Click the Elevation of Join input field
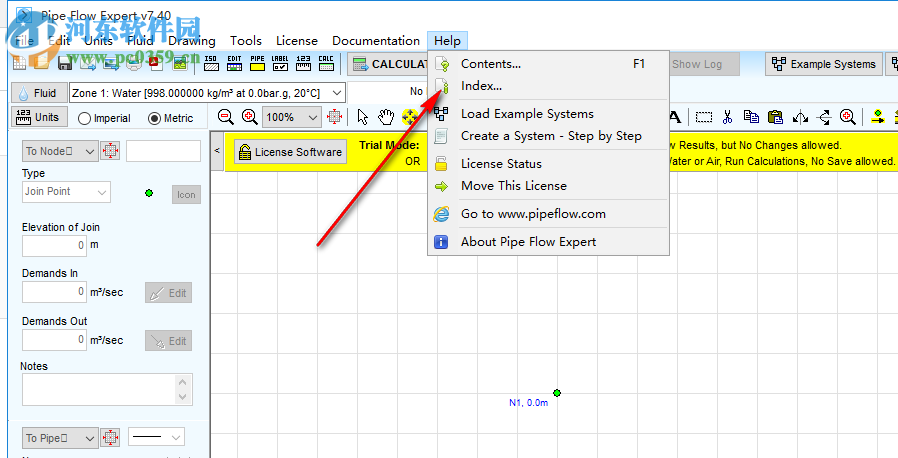The width and height of the screenshot is (898, 458). click(54, 245)
